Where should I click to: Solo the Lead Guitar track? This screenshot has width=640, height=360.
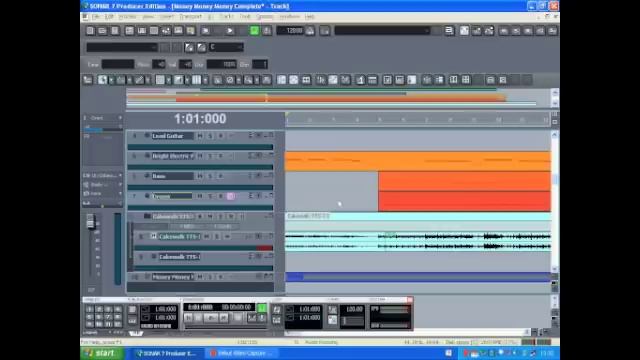[x=210, y=136]
